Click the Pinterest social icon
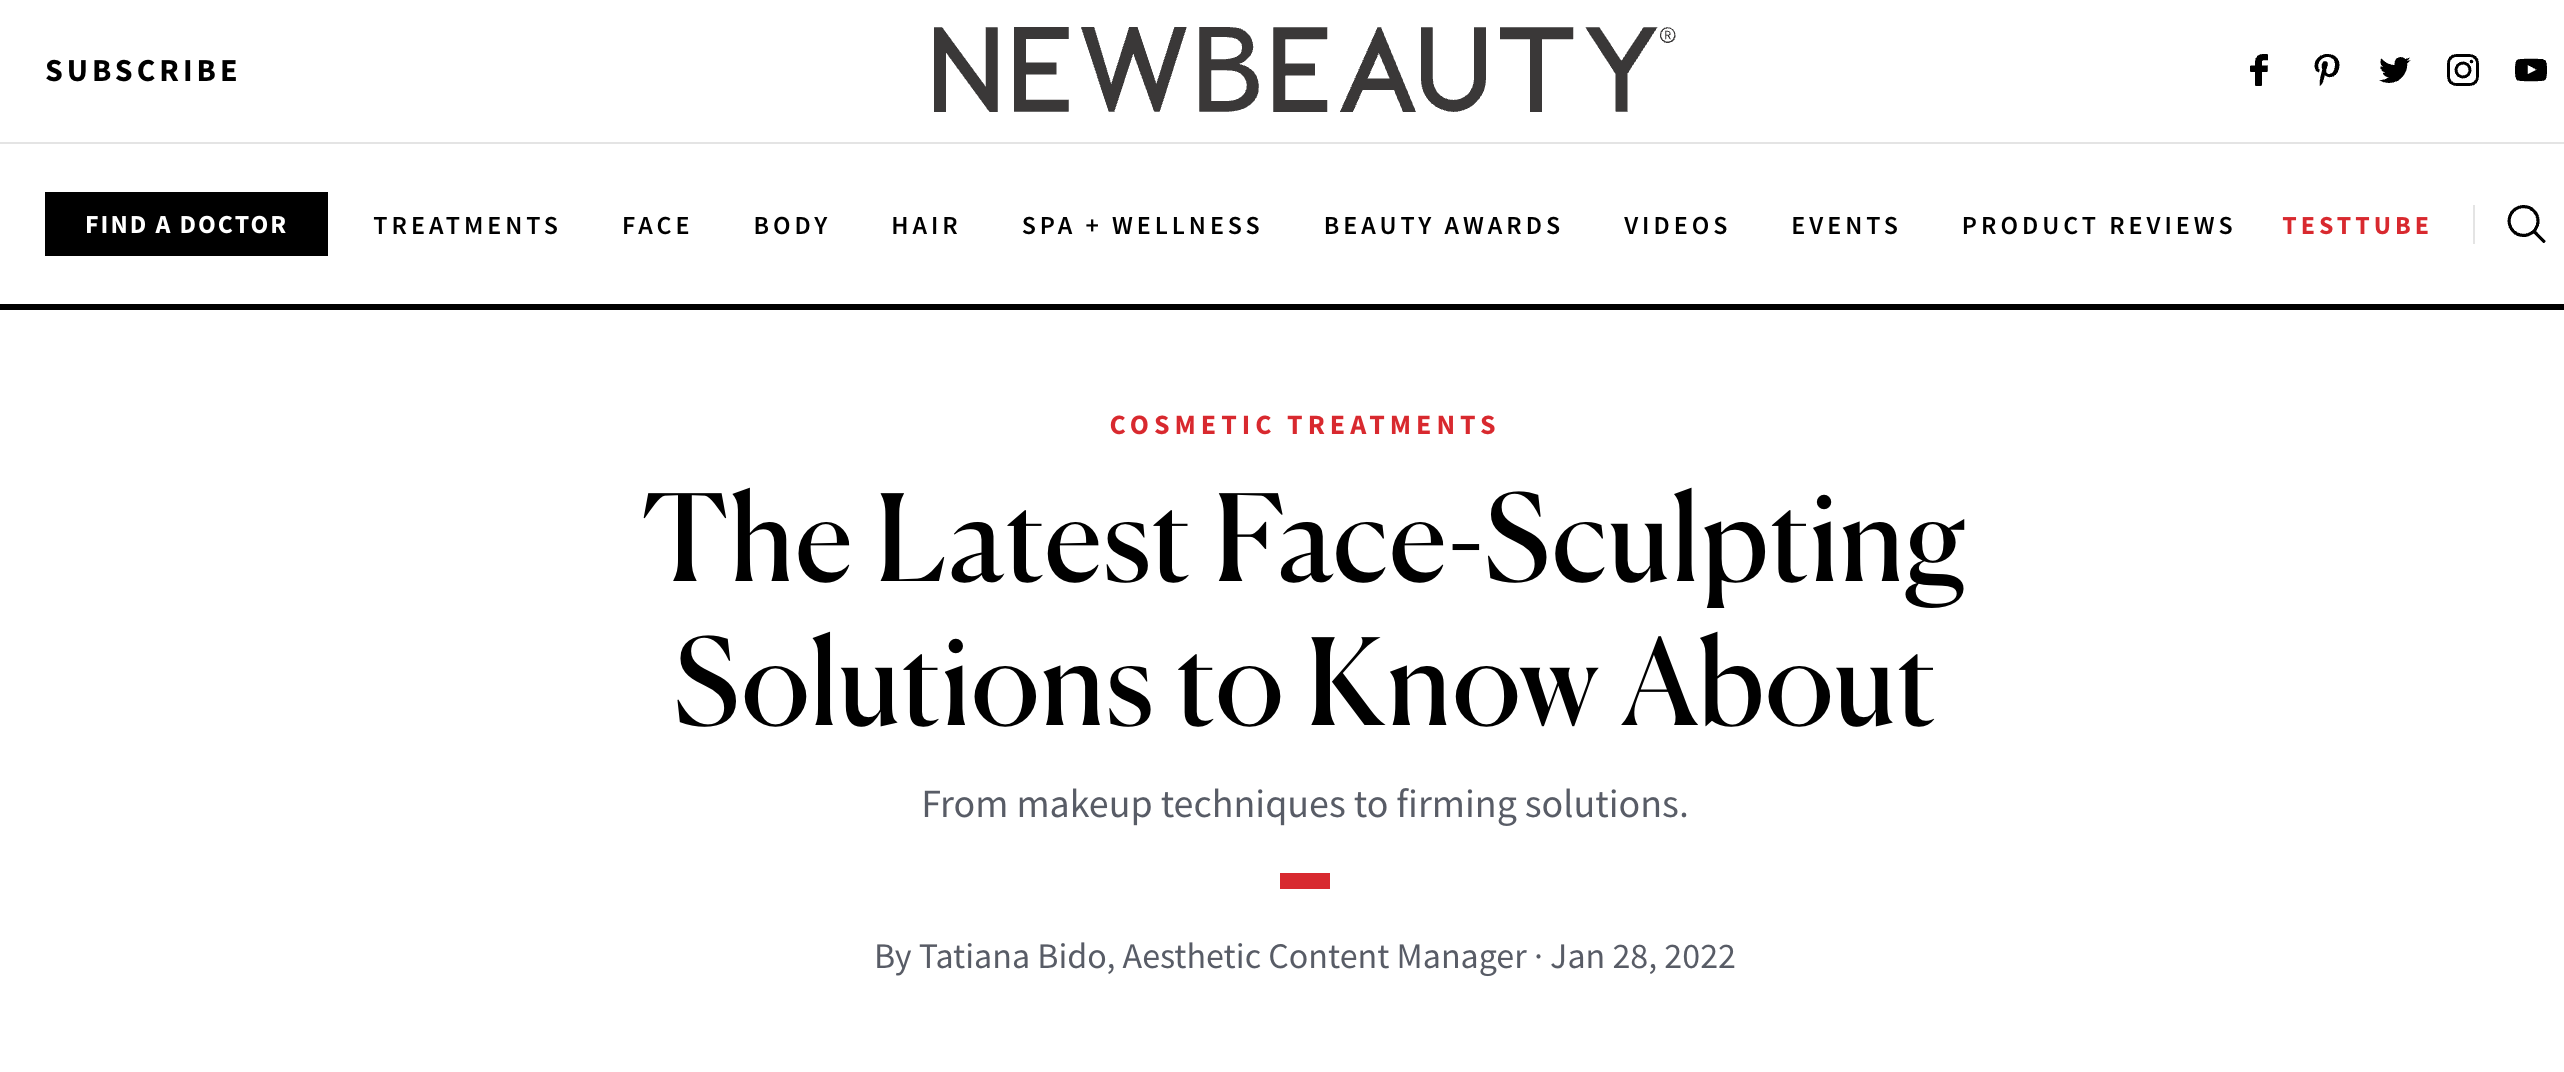Image resolution: width=2564 pixels, height=1072 pixels. tap(2326, 70)
